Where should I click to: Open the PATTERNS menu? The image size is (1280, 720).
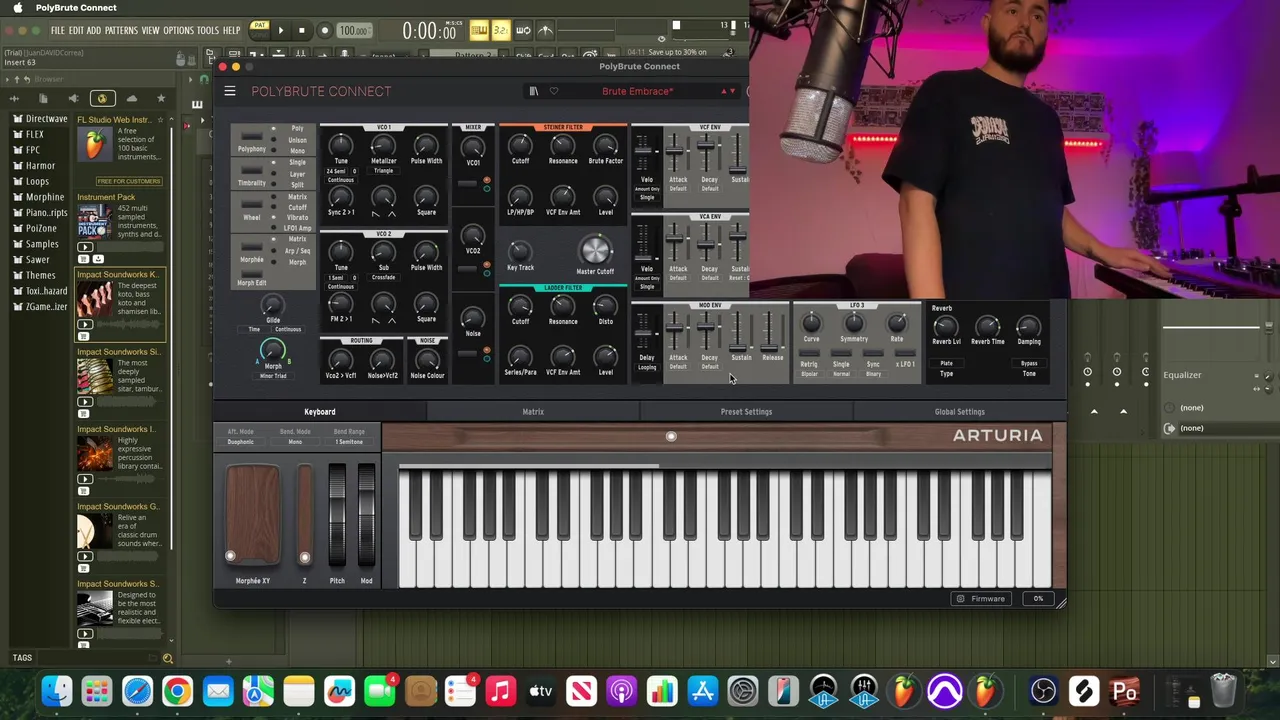coord(121,31)
